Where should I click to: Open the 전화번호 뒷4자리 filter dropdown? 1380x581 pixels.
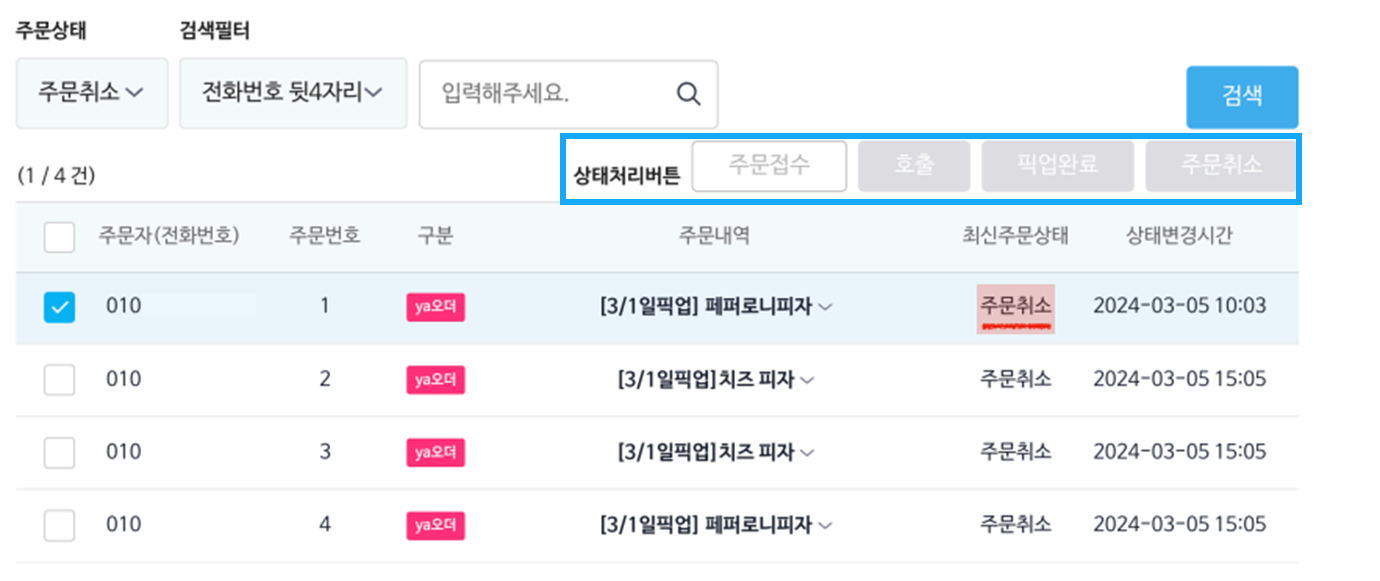pyautogui.click(x=293, y=93)
